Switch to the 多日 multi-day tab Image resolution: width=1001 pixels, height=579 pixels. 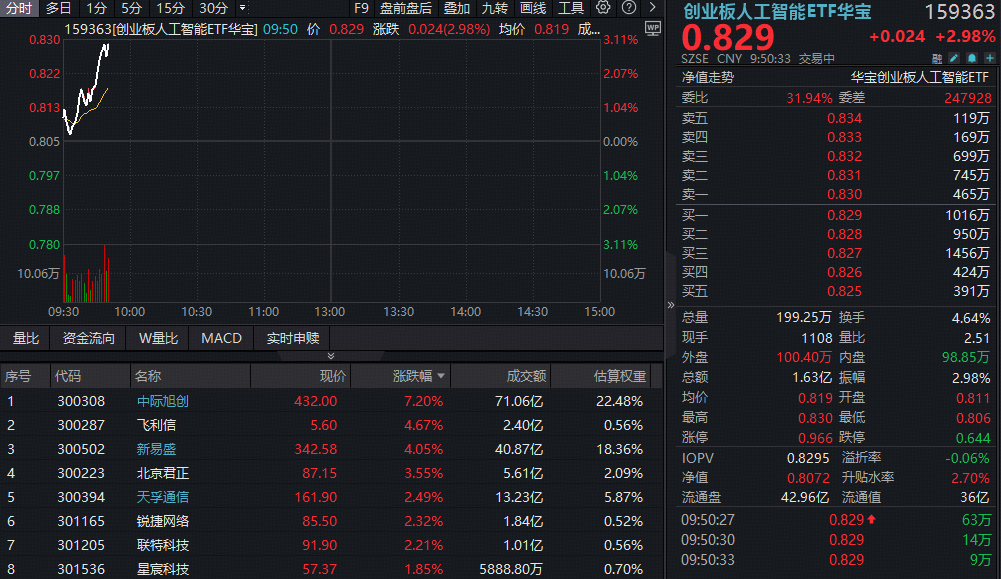coord(58,8)
